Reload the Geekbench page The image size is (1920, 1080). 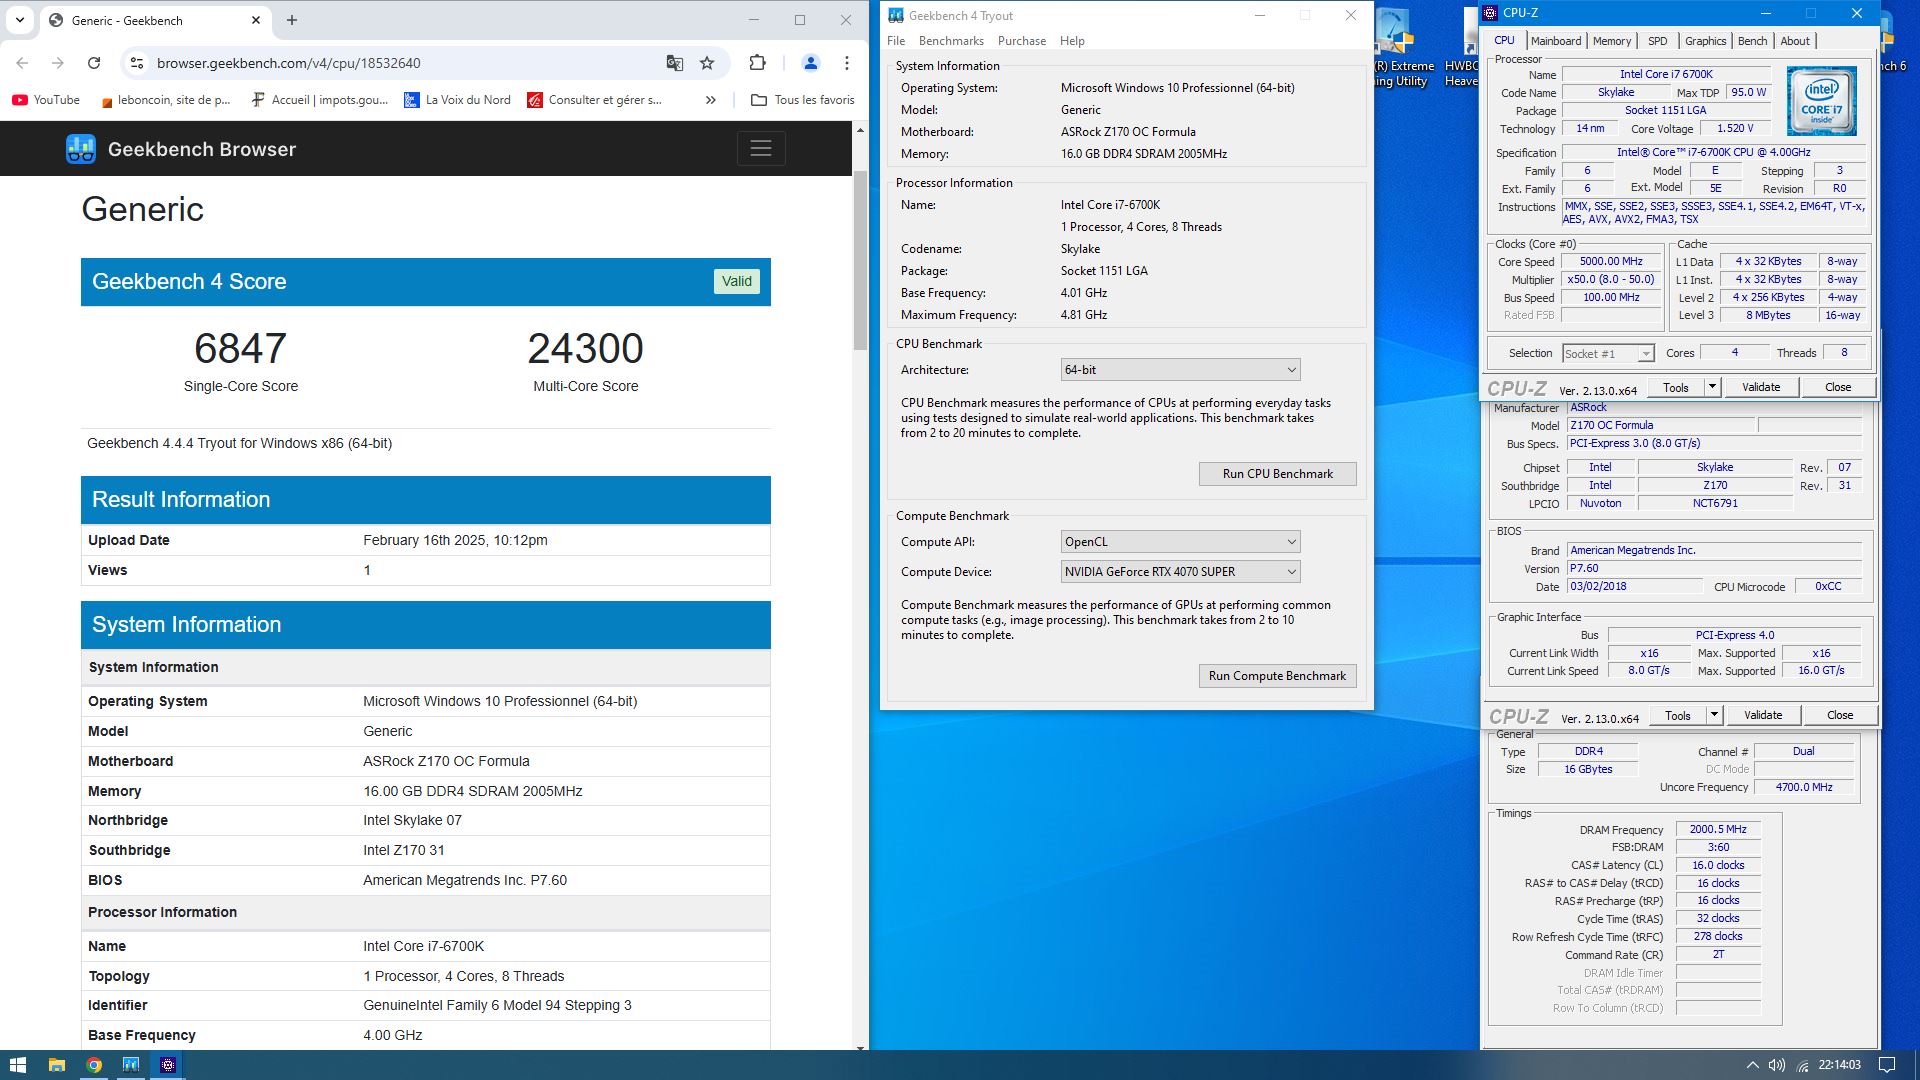coord(94,63)
